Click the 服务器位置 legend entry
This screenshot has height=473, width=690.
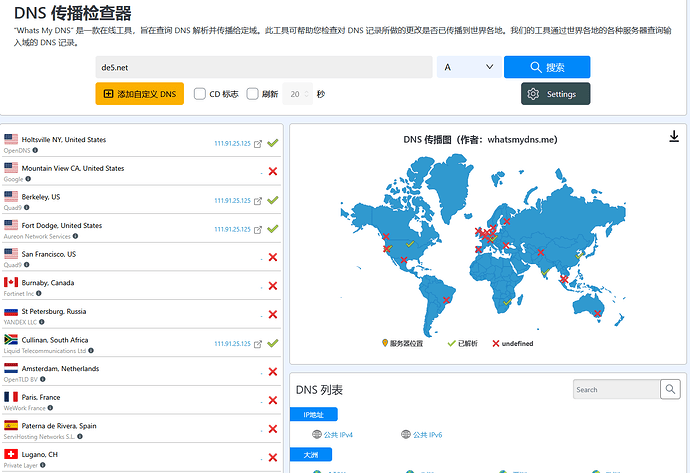pos(402,343)
